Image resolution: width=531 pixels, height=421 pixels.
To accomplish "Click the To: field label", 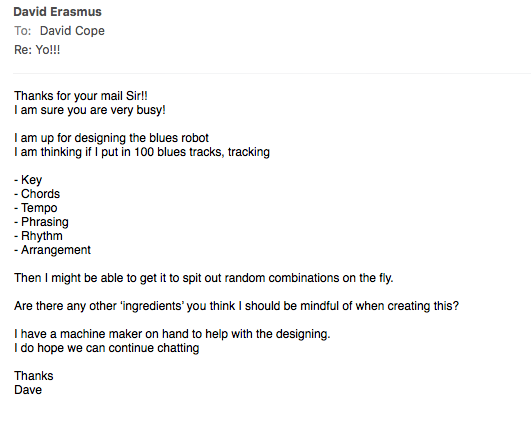I will tap(23, 31).
